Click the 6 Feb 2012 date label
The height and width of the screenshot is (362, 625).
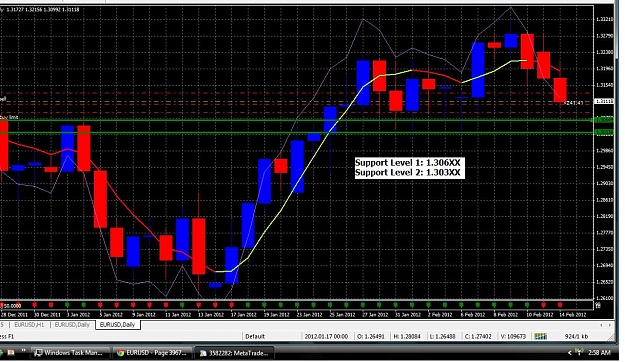click(472, 315)
